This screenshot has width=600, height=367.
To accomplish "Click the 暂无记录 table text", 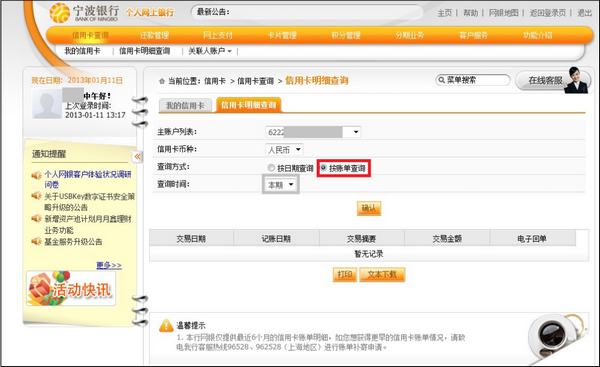I will [369, 254].
